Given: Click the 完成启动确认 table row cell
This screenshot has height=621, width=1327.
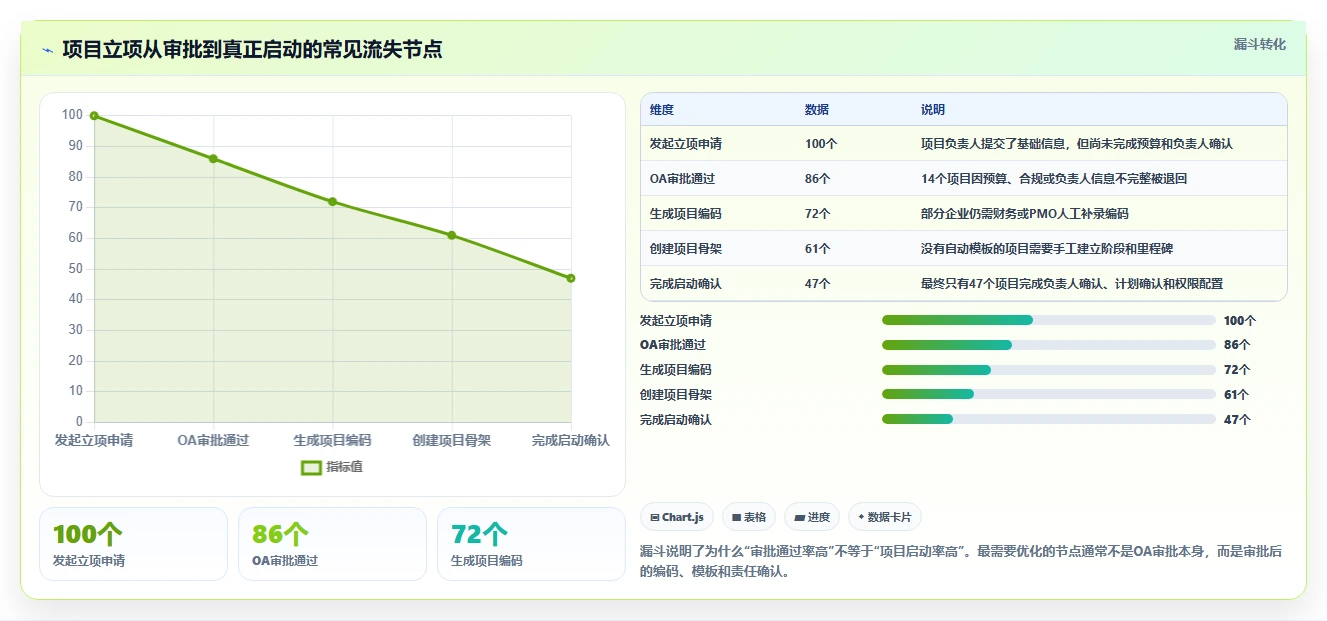Looking at the screenshot, I should click(686, 284).
